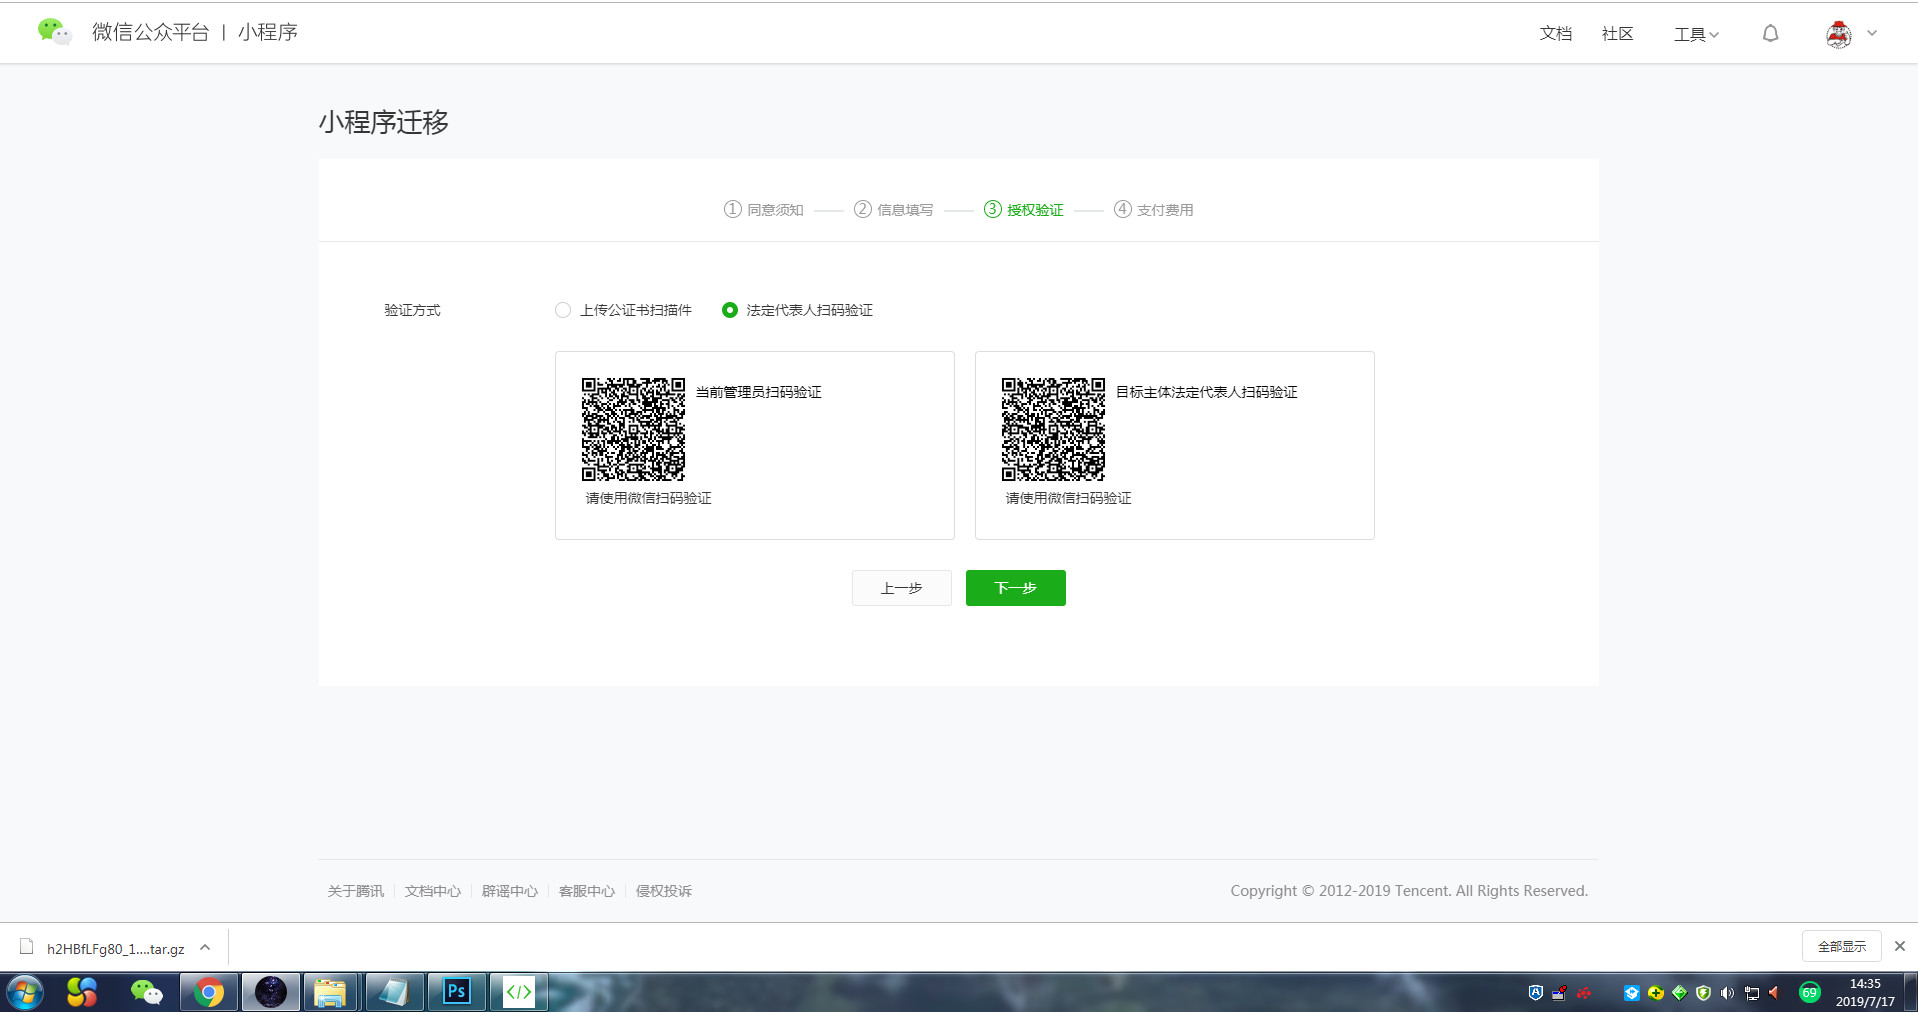Open File Explorer from the taskbar
The image size is (1918, 1012).
click(330, 992)
